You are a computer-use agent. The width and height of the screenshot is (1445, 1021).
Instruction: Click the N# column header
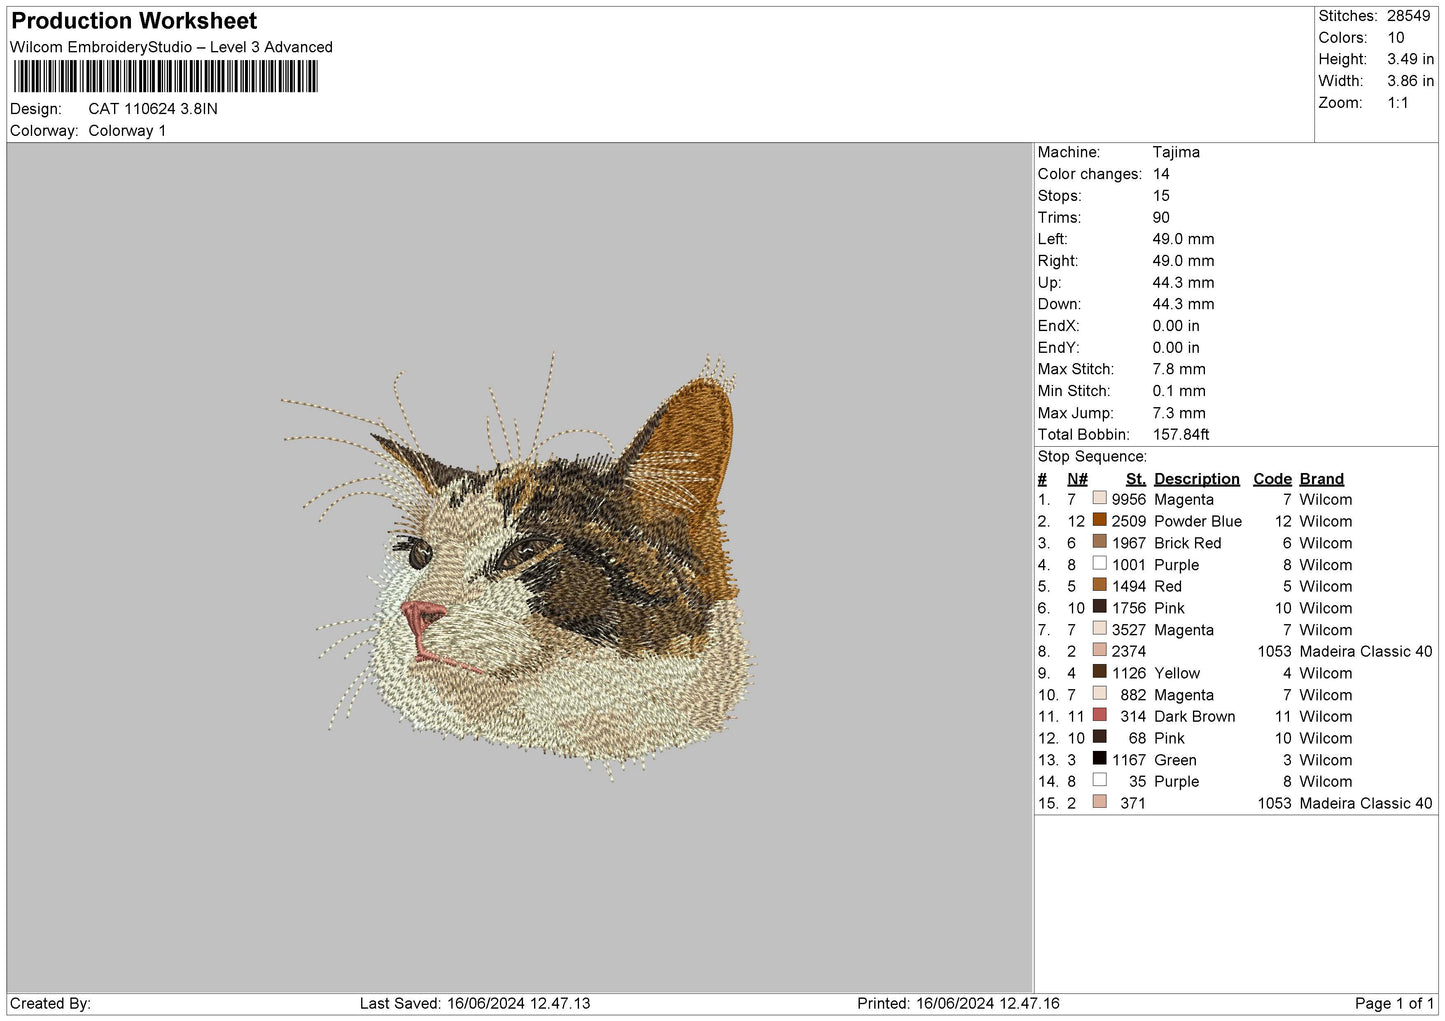(x=1077, y=479)
